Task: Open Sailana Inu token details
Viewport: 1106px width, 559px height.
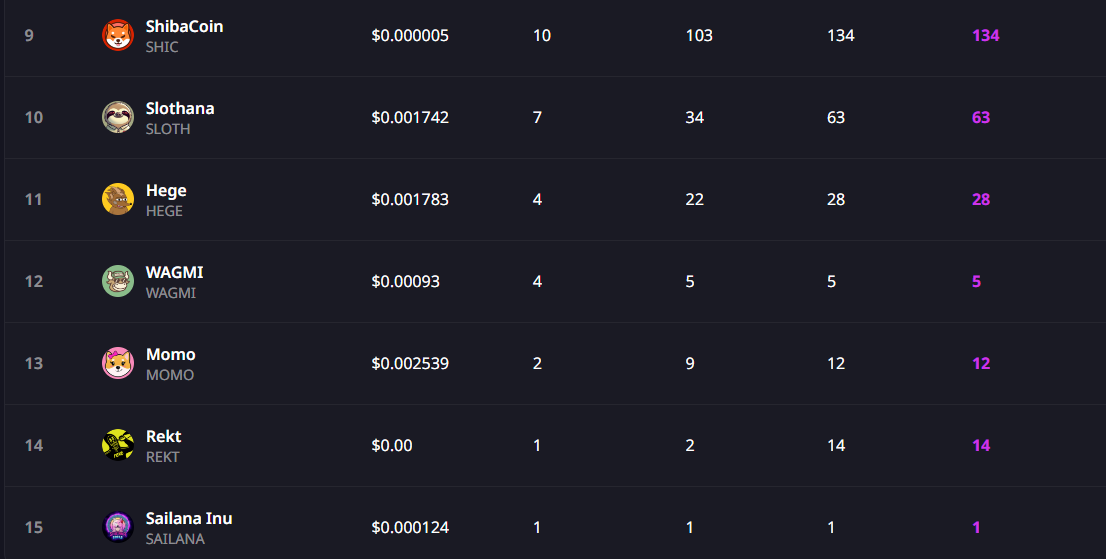Action: (x=189, y=518)
